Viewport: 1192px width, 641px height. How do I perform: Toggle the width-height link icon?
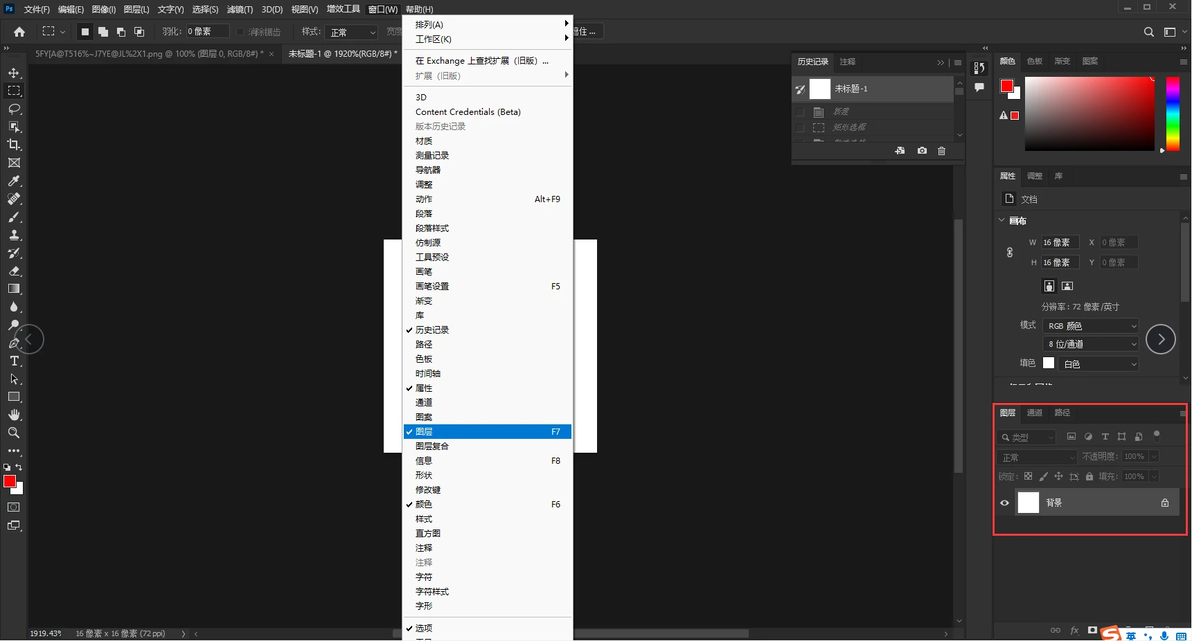click(x=1010, y=252)
